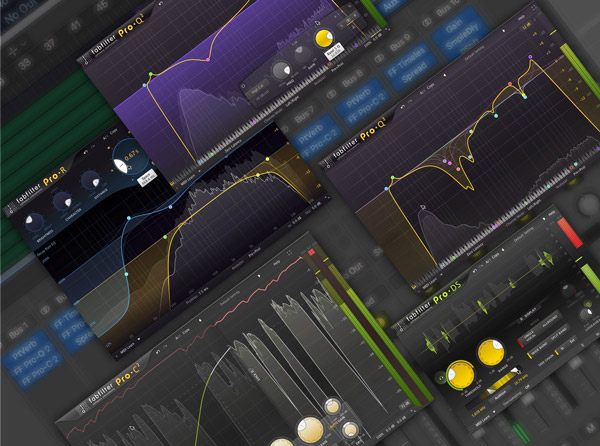Click the yellow gain knob in top Pro-Q 2
Viewport: 600px width, 446px height.
(325, 39)
